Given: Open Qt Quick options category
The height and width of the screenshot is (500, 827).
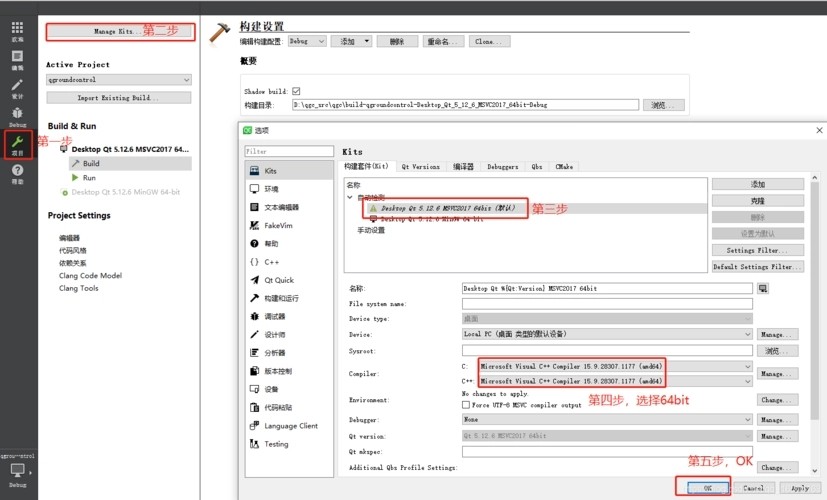Looking at the screenshot, I should tap(278, 280).
